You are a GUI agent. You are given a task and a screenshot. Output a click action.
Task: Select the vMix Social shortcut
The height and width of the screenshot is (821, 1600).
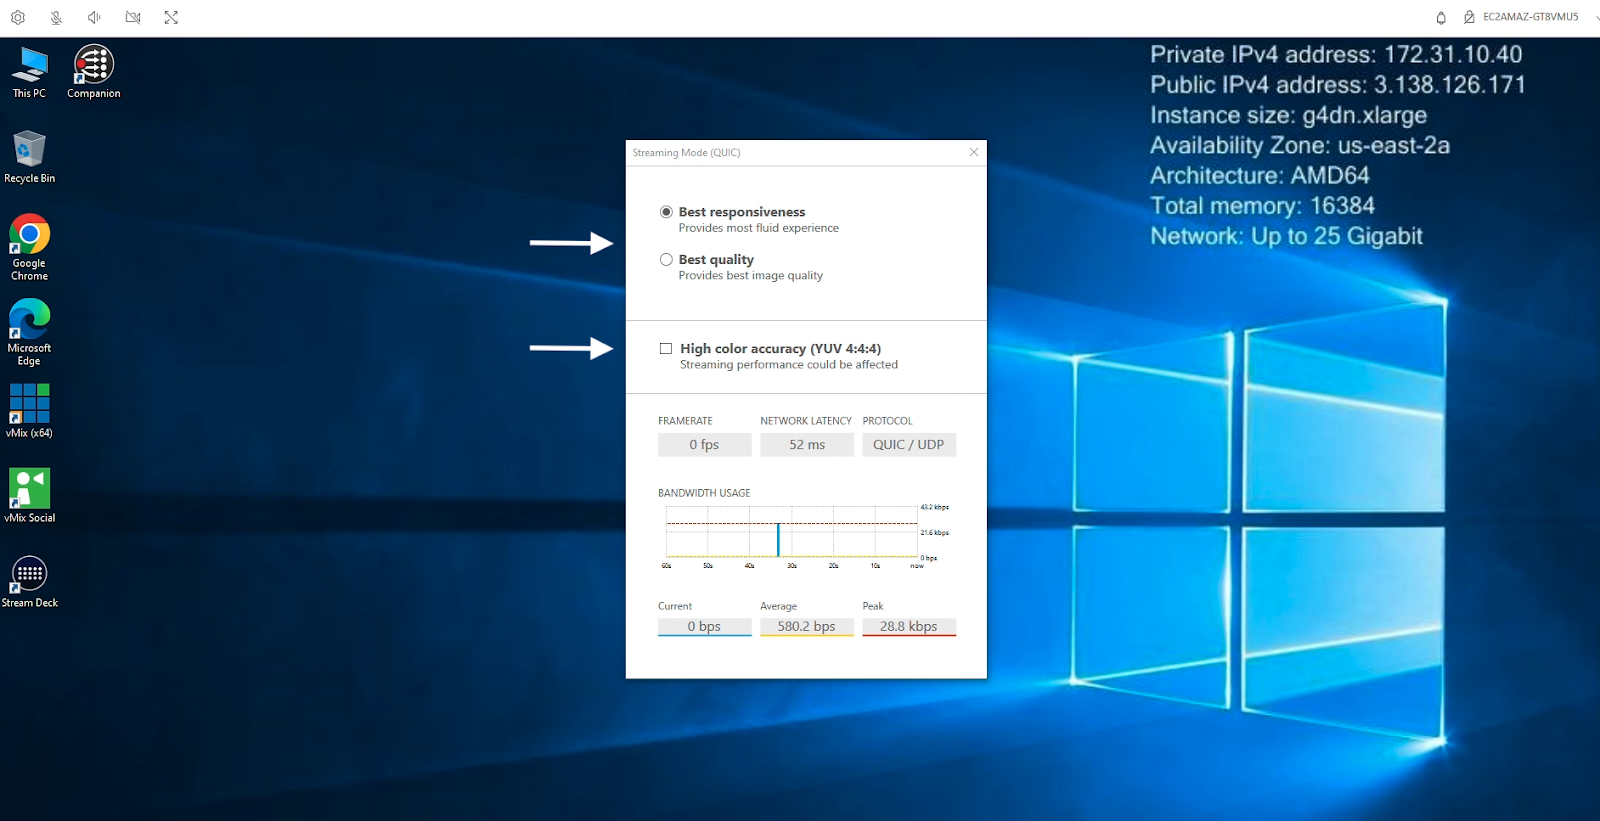[29, 495]
